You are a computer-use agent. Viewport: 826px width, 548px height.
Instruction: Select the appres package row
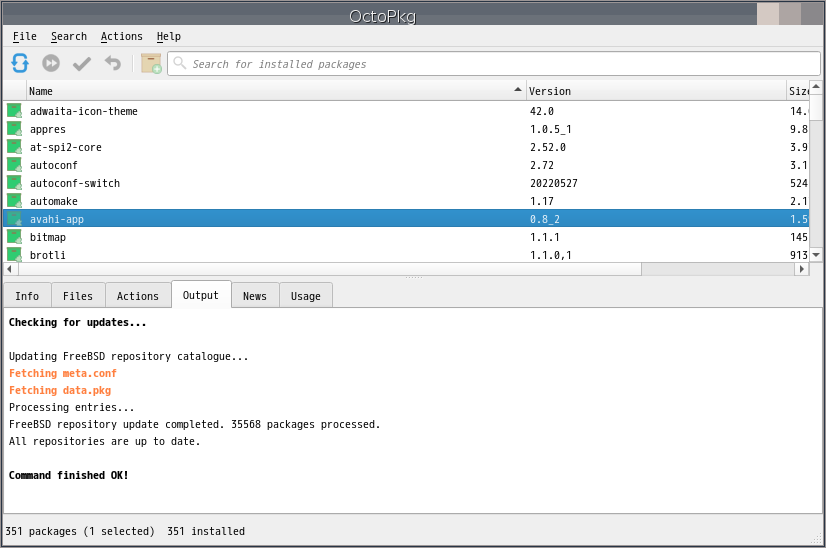click(x=406, y=129)
